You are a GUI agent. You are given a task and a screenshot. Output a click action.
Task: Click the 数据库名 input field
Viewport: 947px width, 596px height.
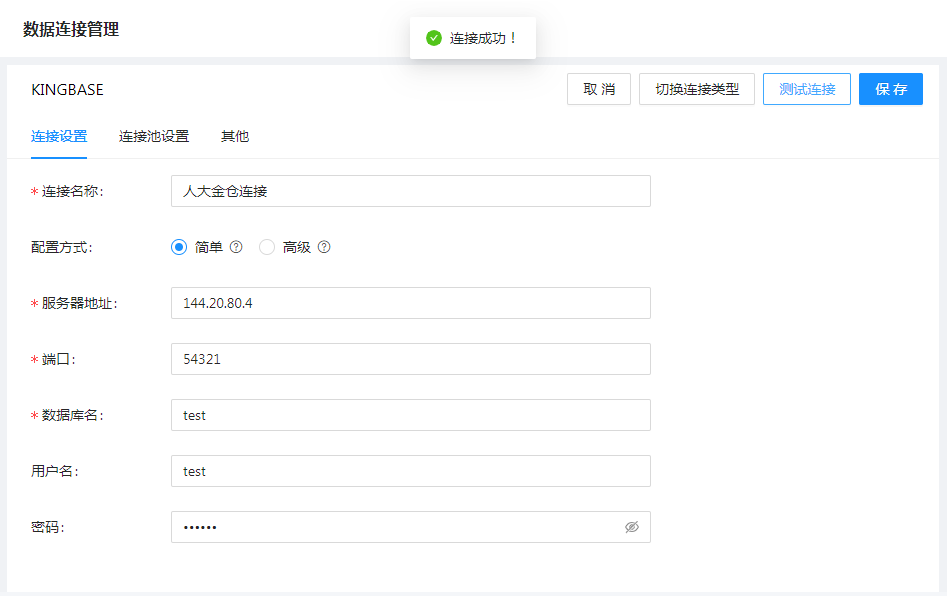(x=410, y=415)
